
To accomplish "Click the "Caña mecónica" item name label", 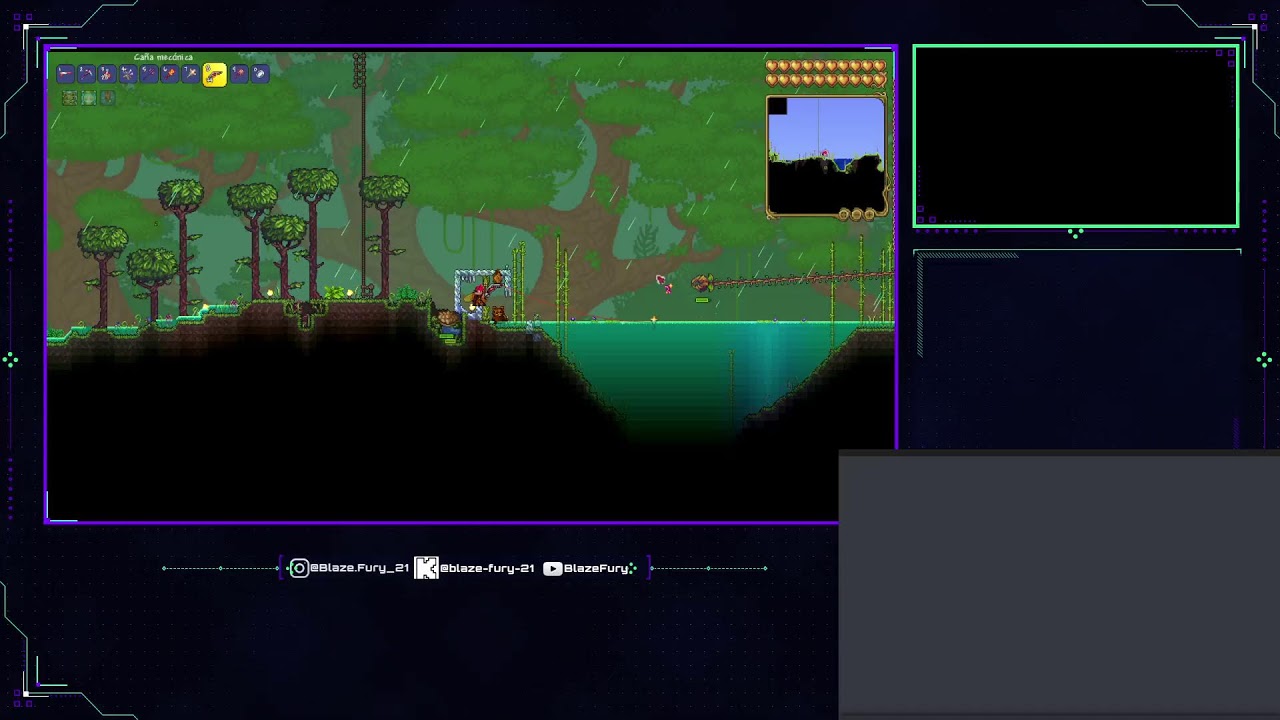I will coord(163,58).
